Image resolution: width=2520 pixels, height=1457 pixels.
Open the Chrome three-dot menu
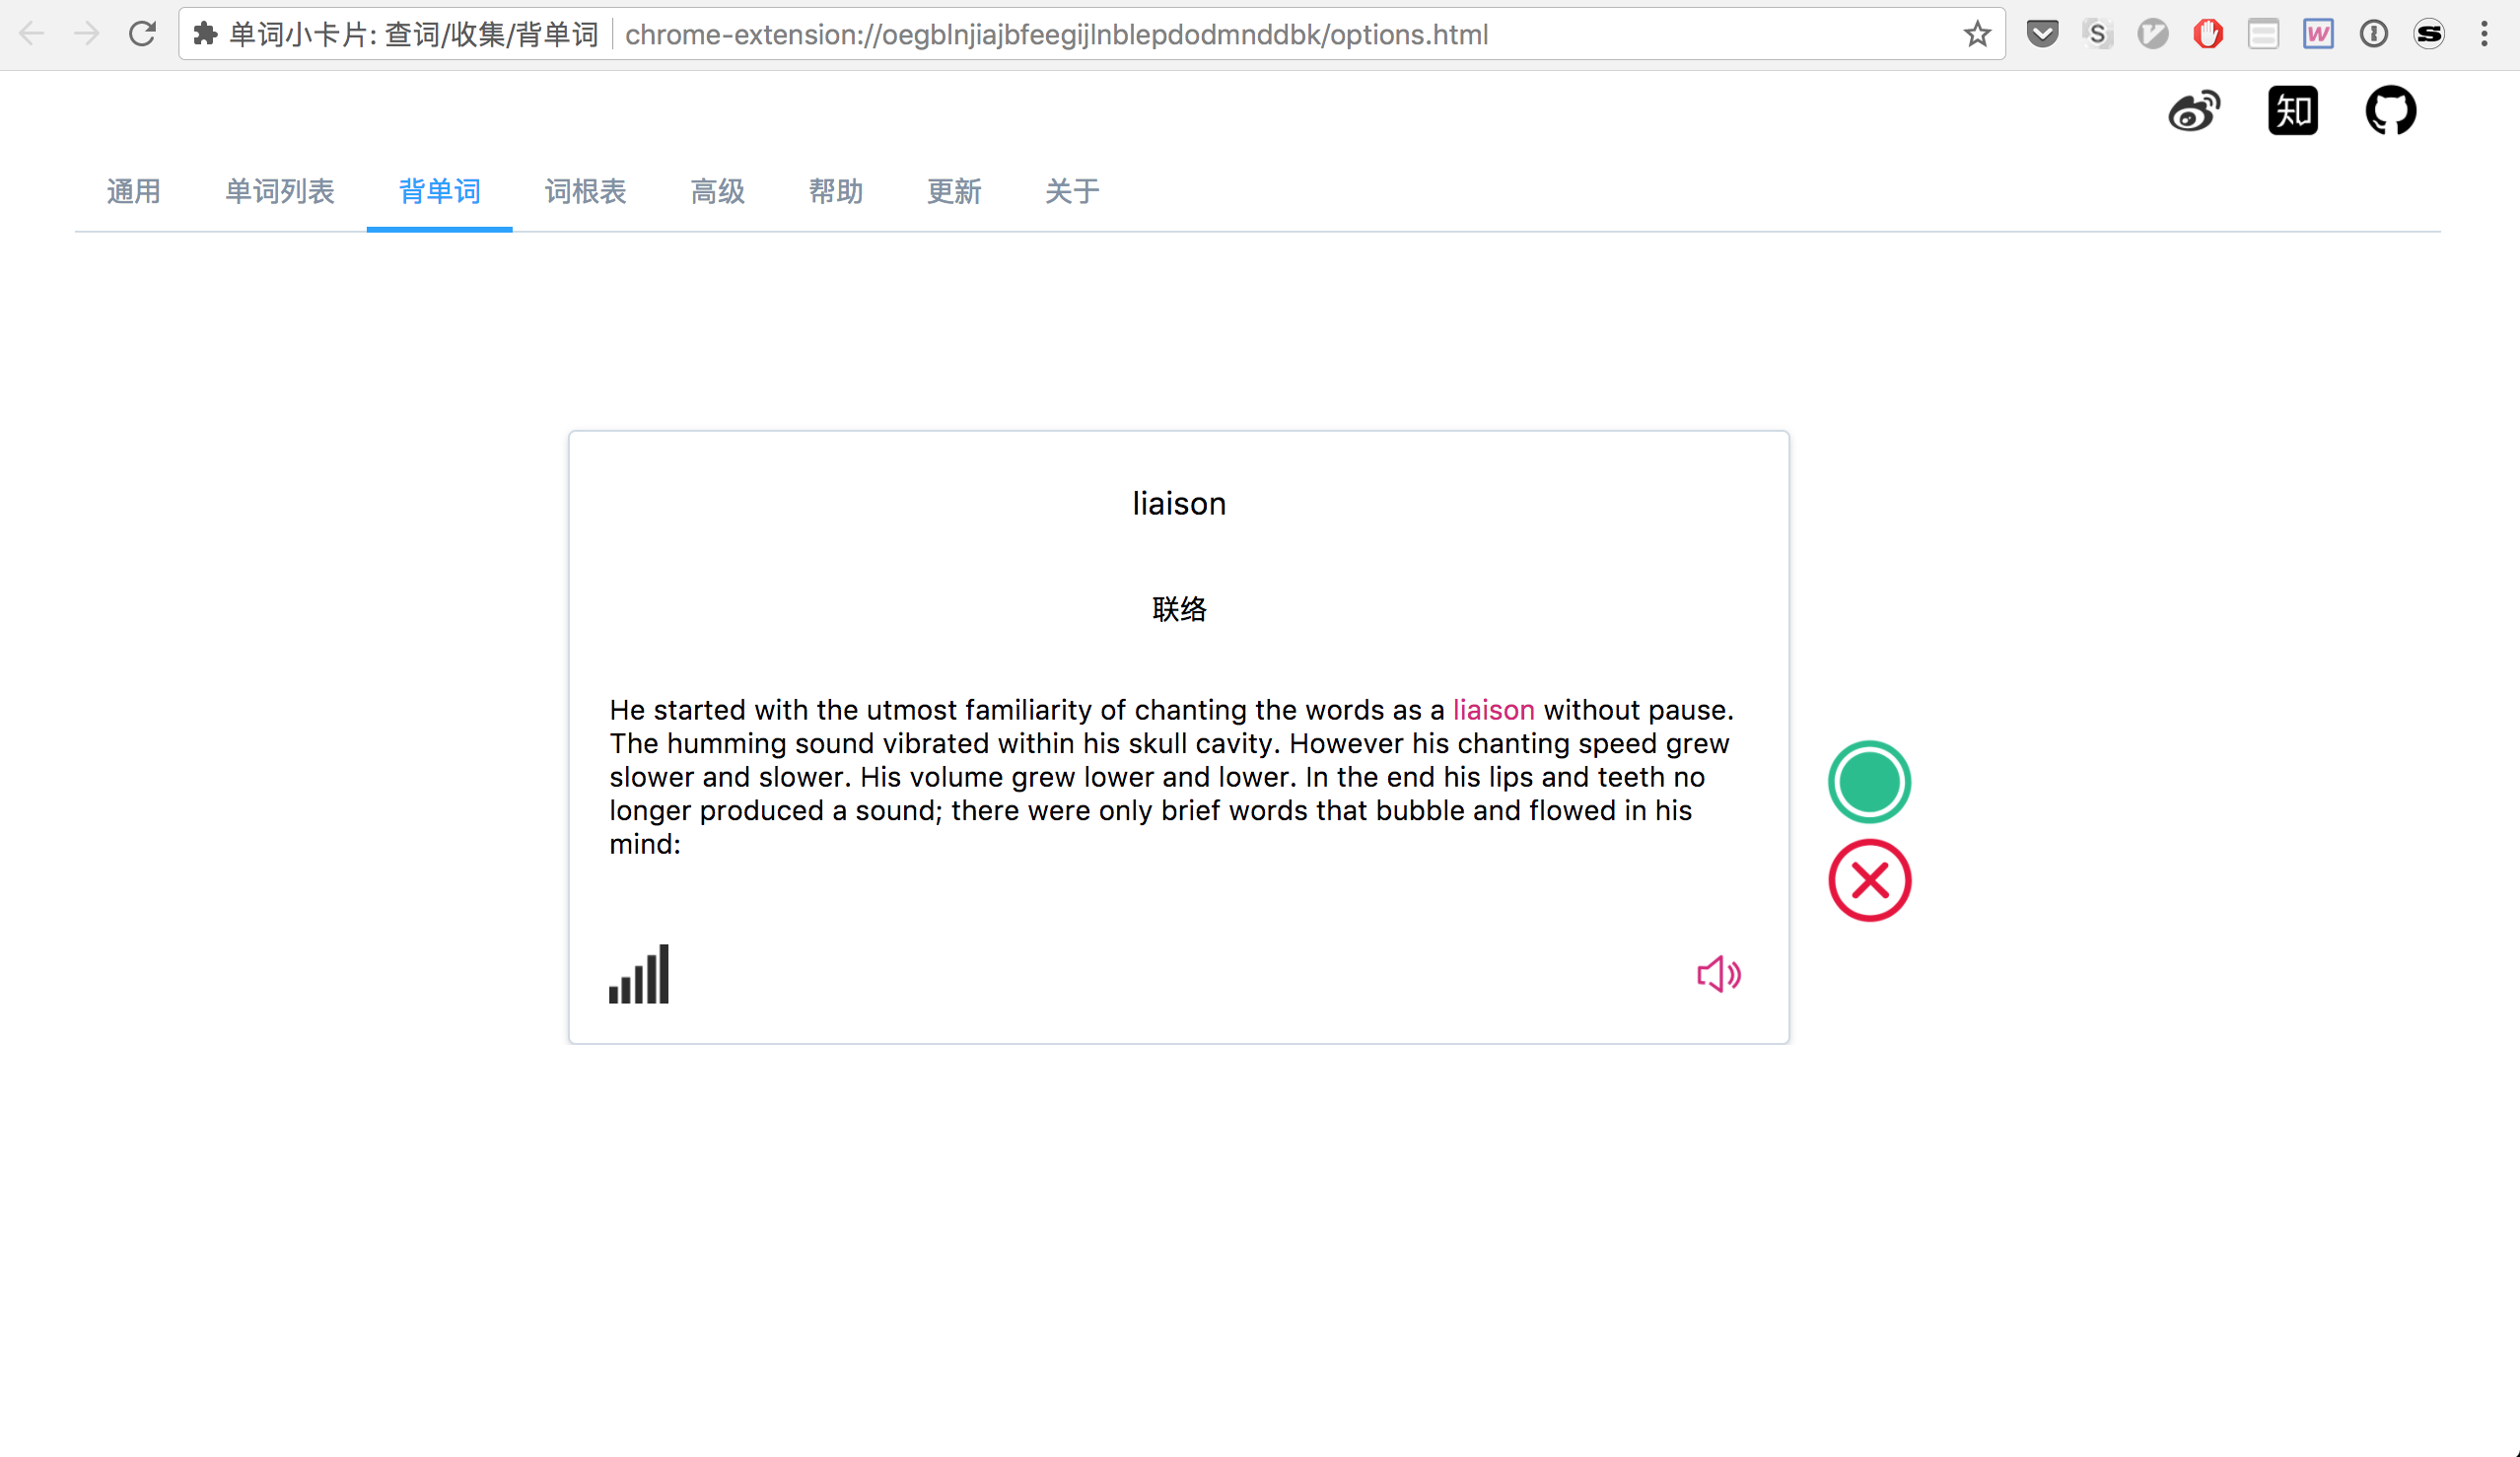2484,35
